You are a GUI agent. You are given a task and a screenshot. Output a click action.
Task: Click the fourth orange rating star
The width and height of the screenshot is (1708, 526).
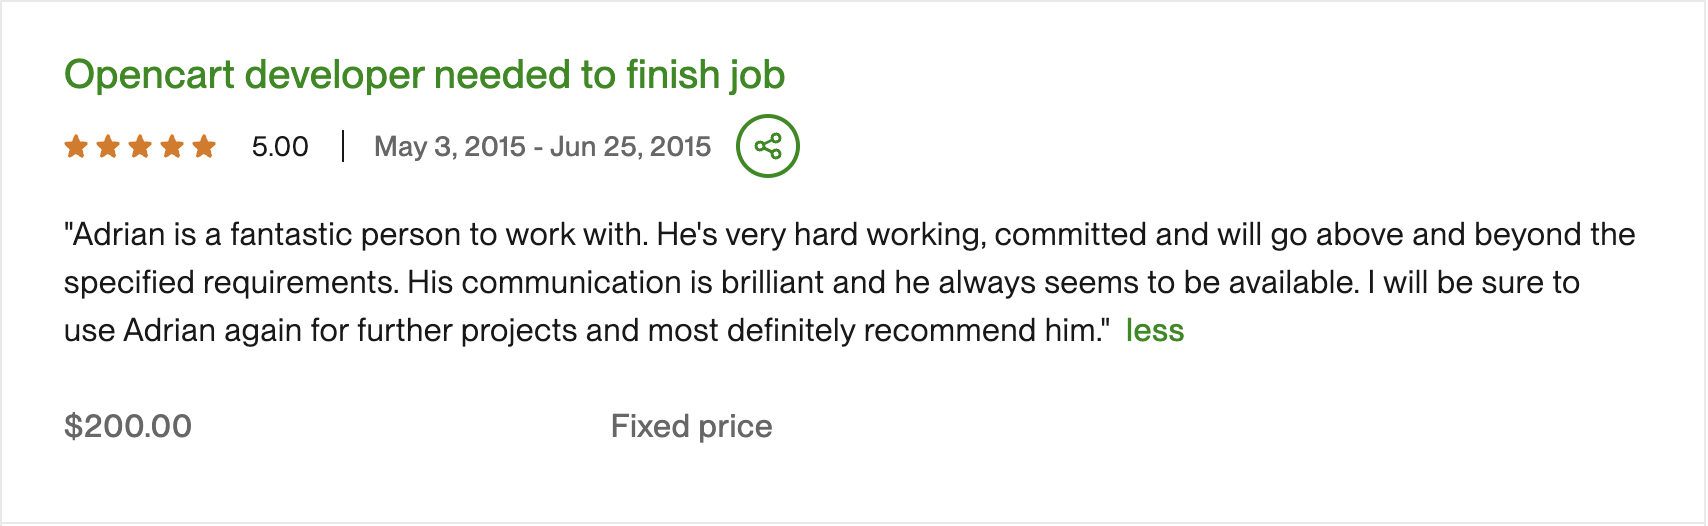pyautogui.click(x=172, y=147)
